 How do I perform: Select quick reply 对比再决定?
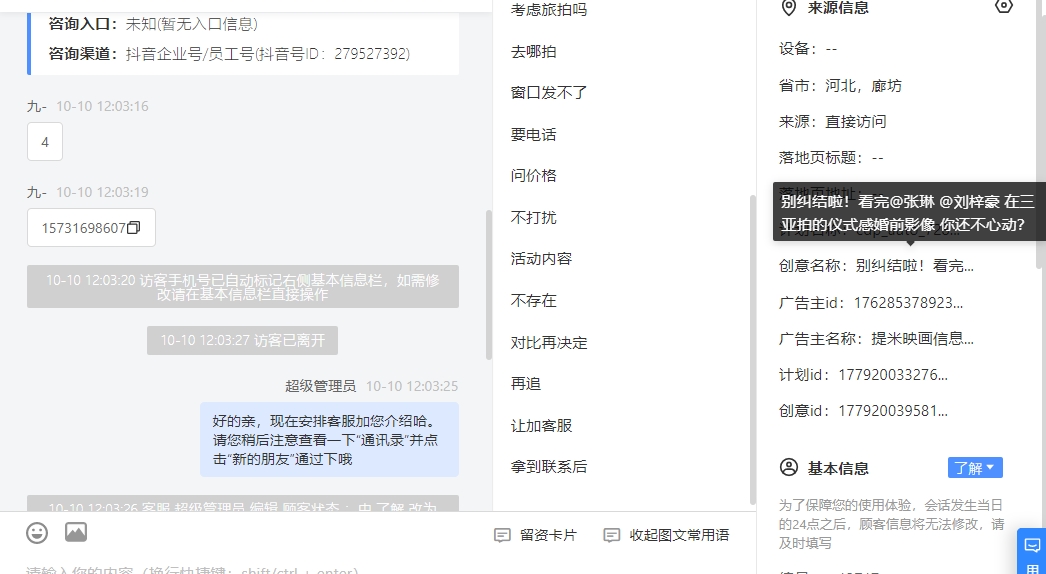(548, 342)
